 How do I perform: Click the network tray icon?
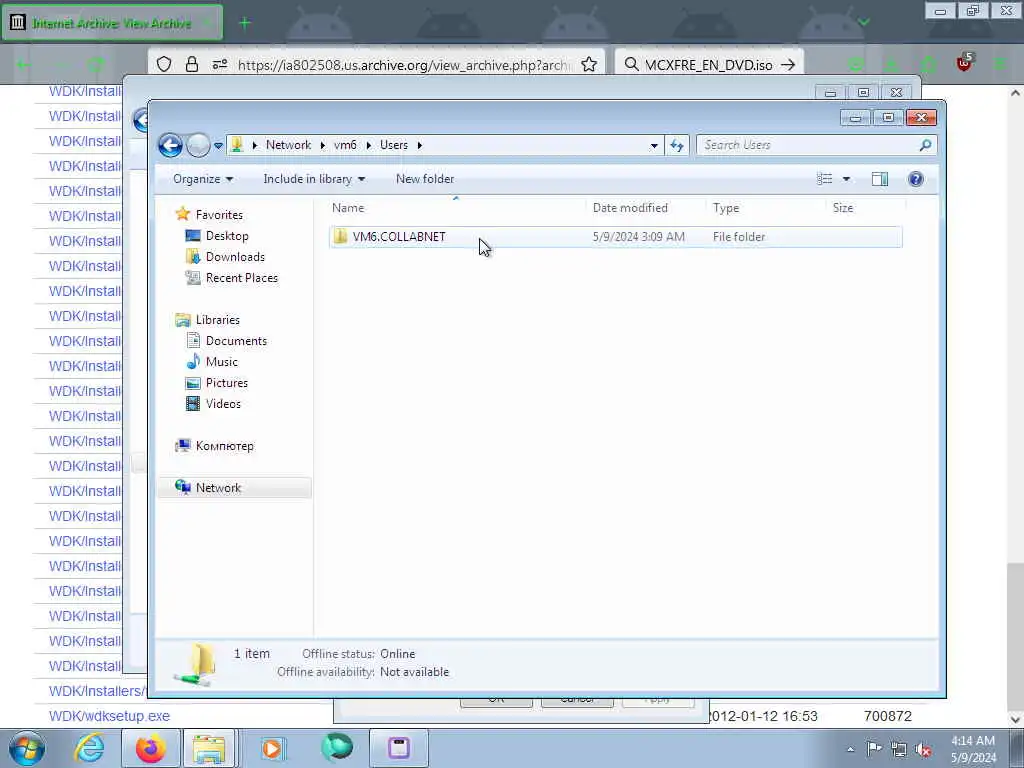(x=899, y=750)
